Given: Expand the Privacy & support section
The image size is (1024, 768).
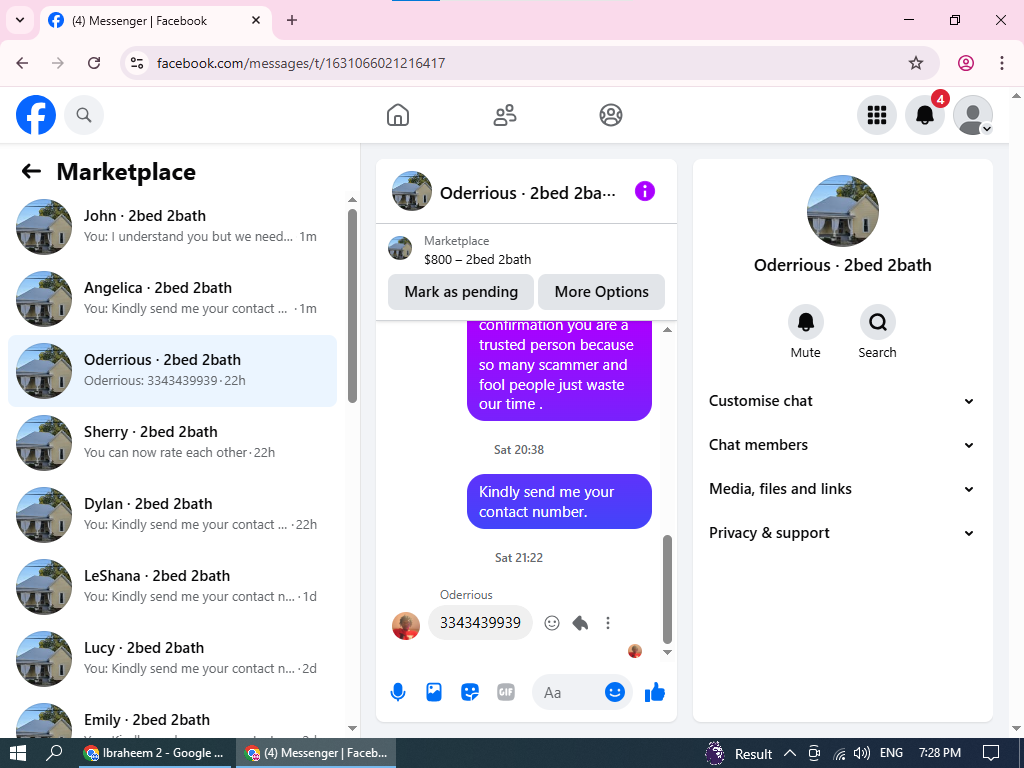Looking at the screenshot, I should [x=842, y=533].
